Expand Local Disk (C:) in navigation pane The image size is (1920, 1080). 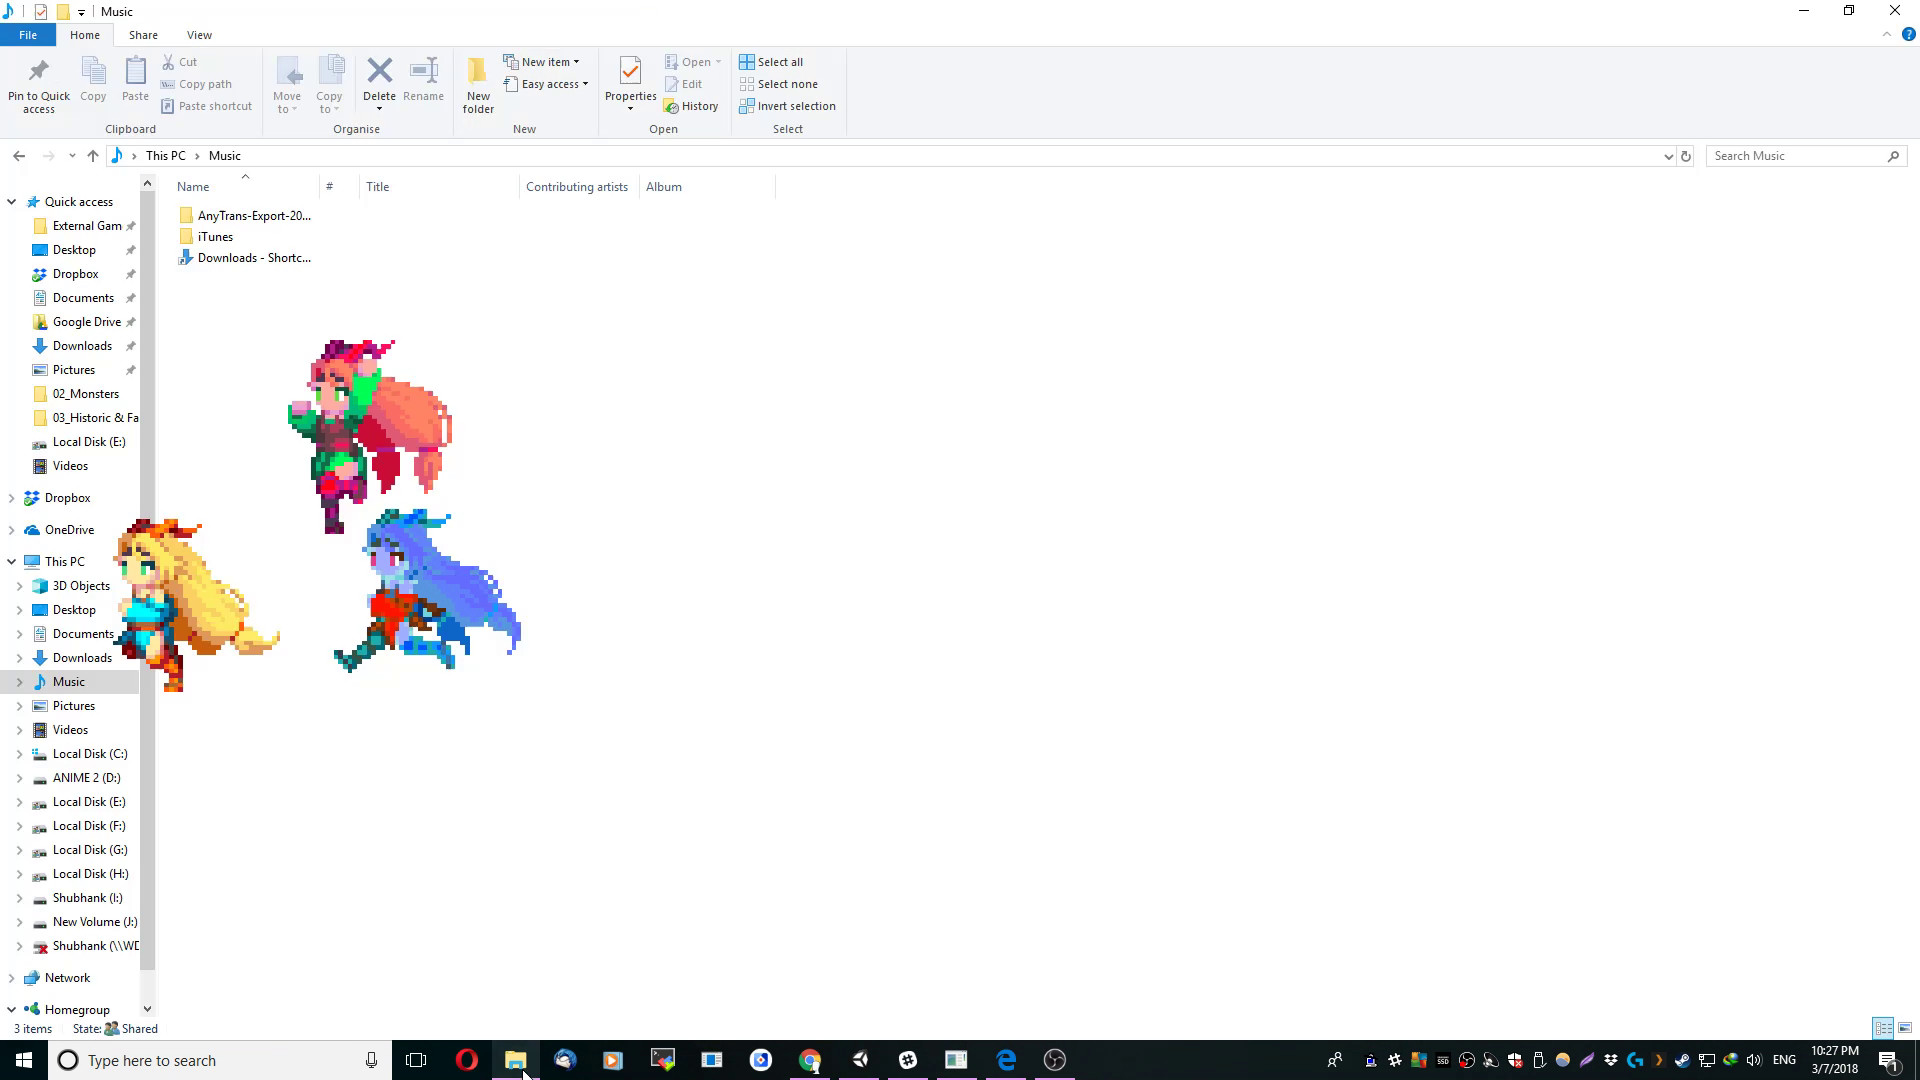20,753
